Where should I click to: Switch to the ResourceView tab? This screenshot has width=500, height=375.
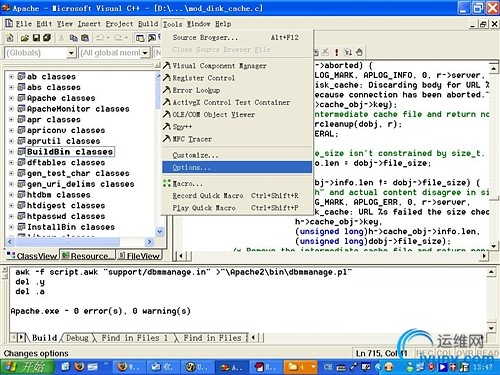[x=88, y=256]
